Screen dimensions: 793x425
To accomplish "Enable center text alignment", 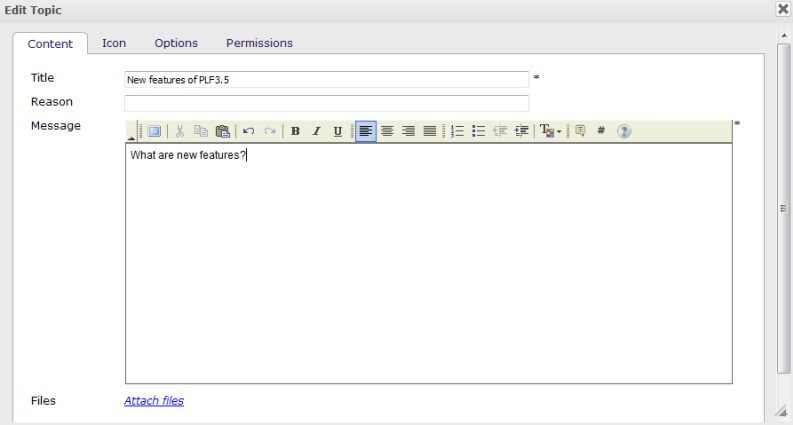I will [387, 131].
